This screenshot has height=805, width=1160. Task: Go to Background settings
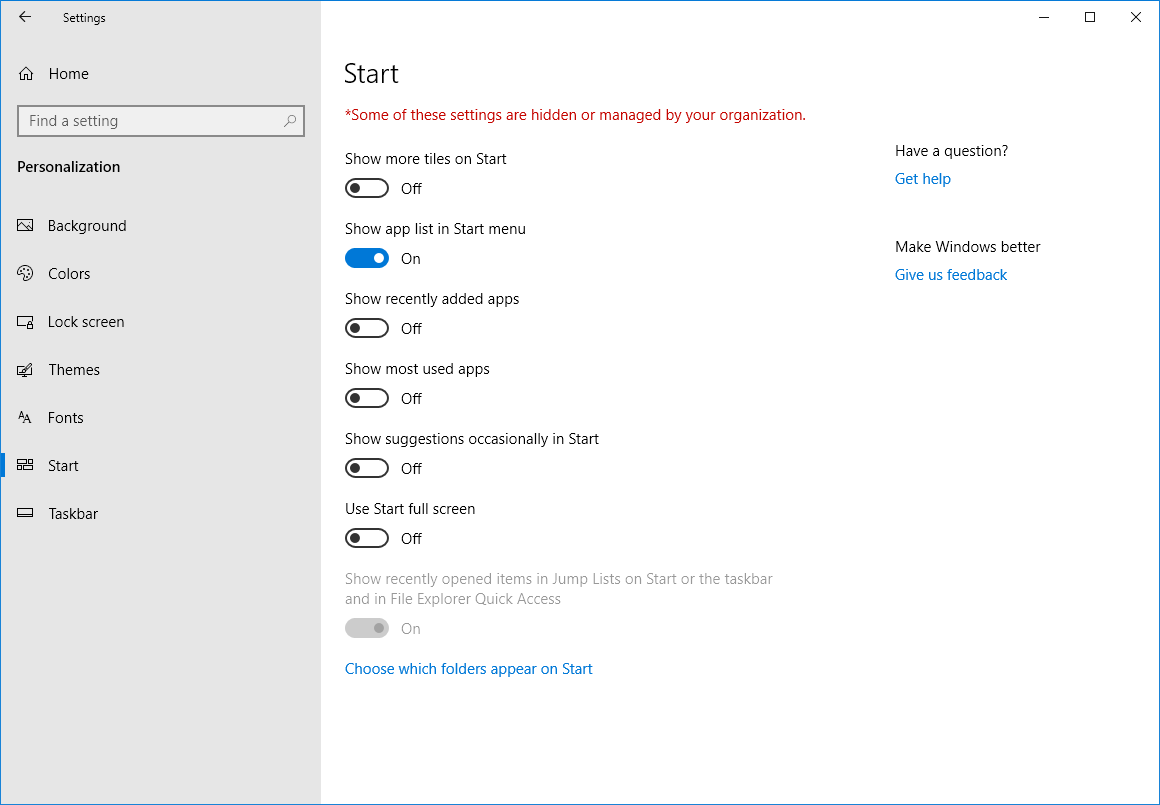(161, 226)
